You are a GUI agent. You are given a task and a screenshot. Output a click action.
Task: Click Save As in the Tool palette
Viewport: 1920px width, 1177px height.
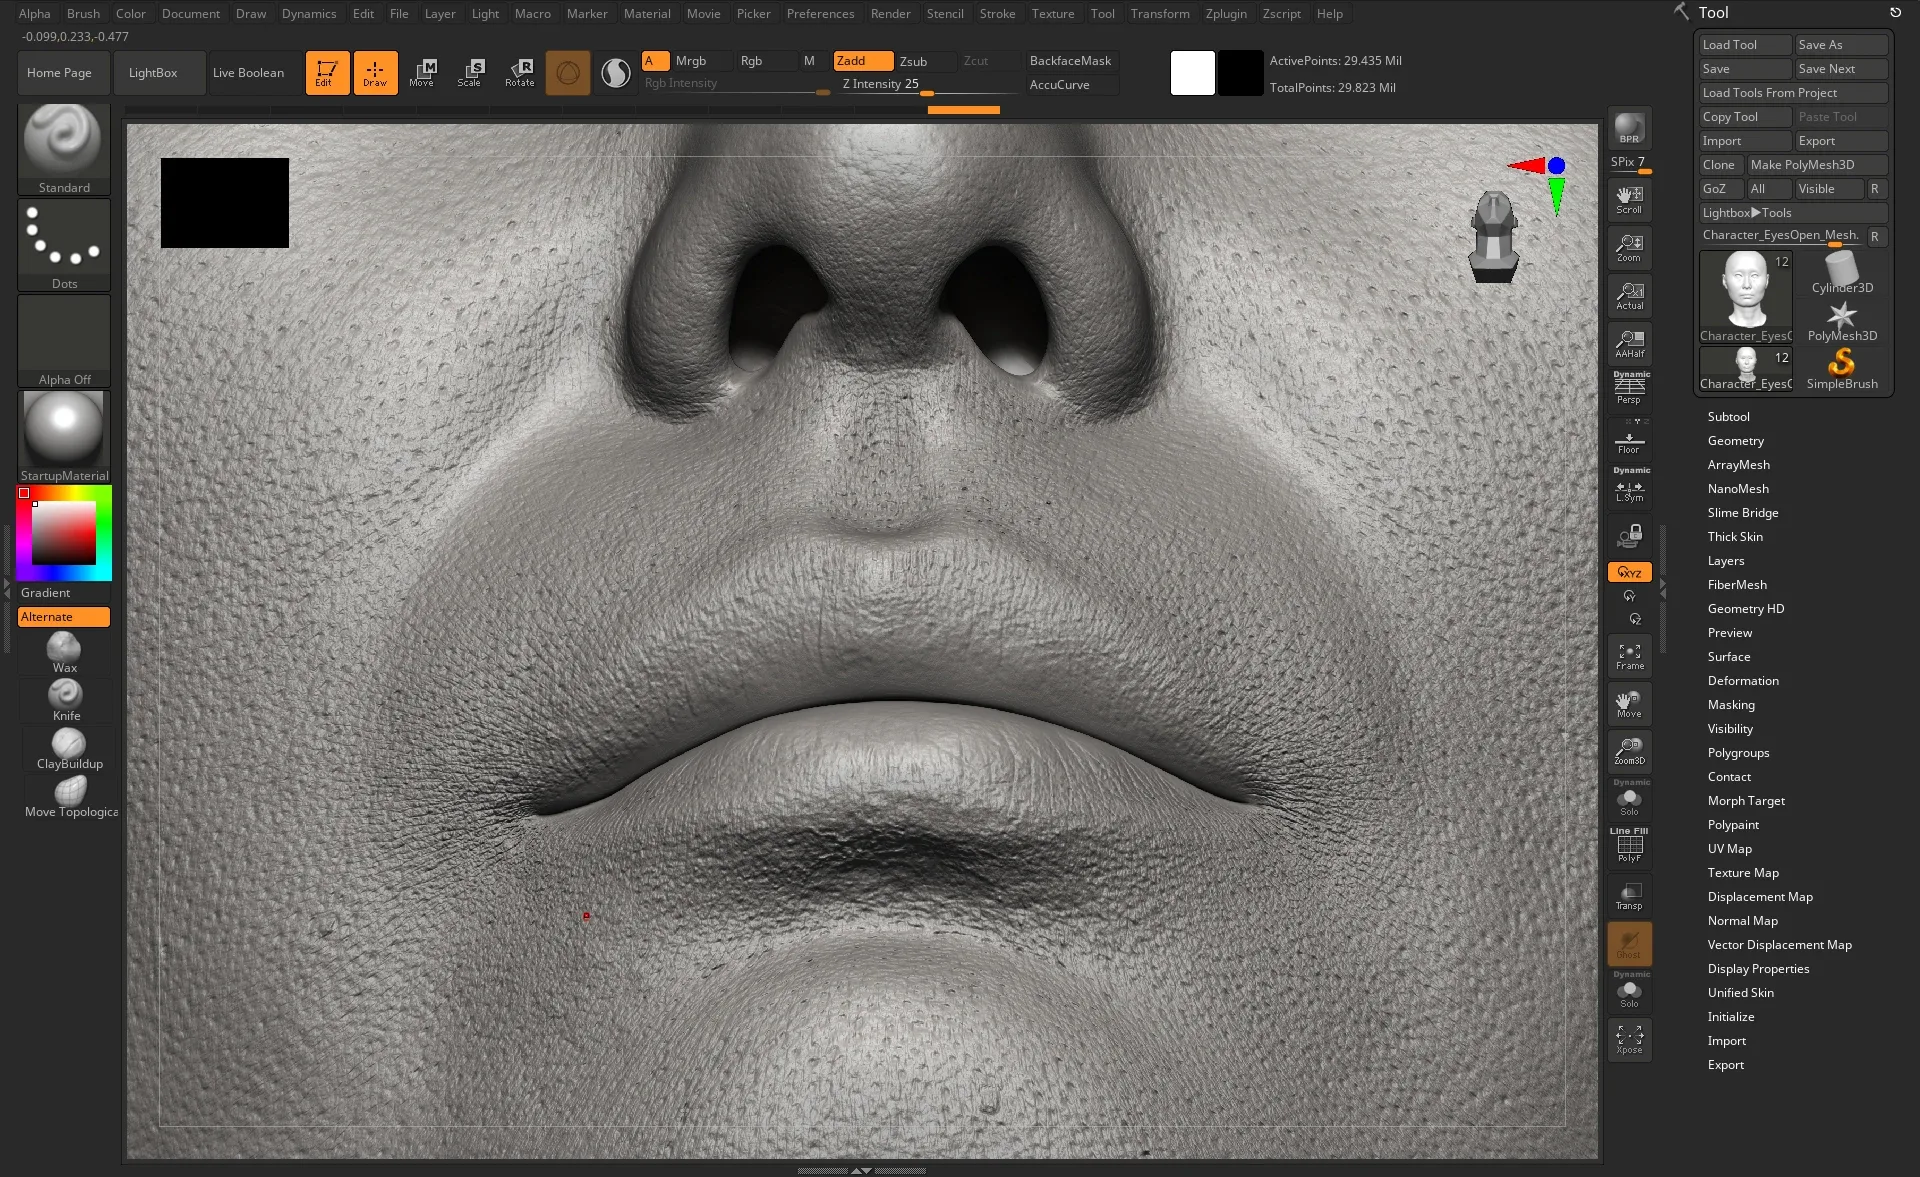point(1840,44)
